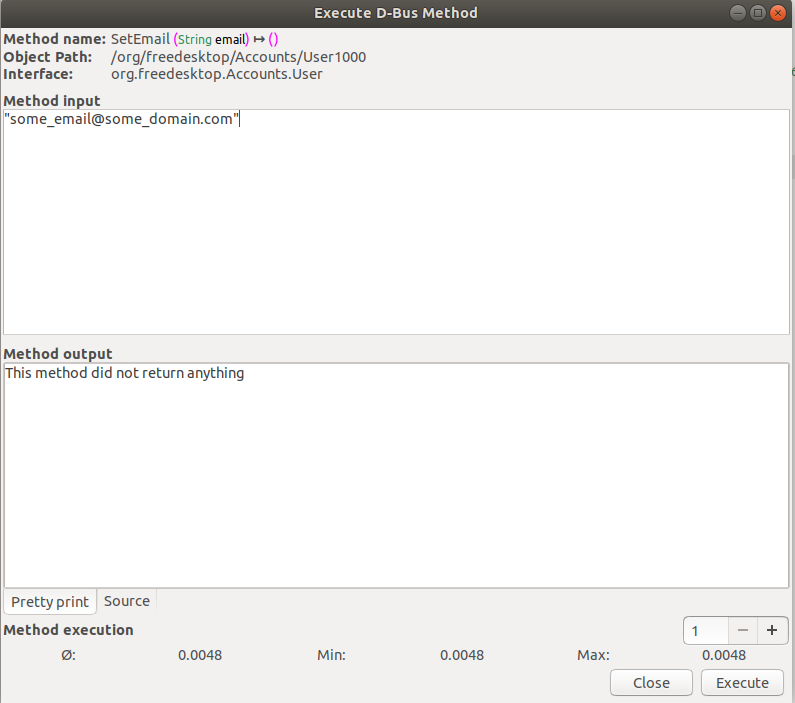
Task: Click the average Ø execution time value
Action: (x=200, y=655)
